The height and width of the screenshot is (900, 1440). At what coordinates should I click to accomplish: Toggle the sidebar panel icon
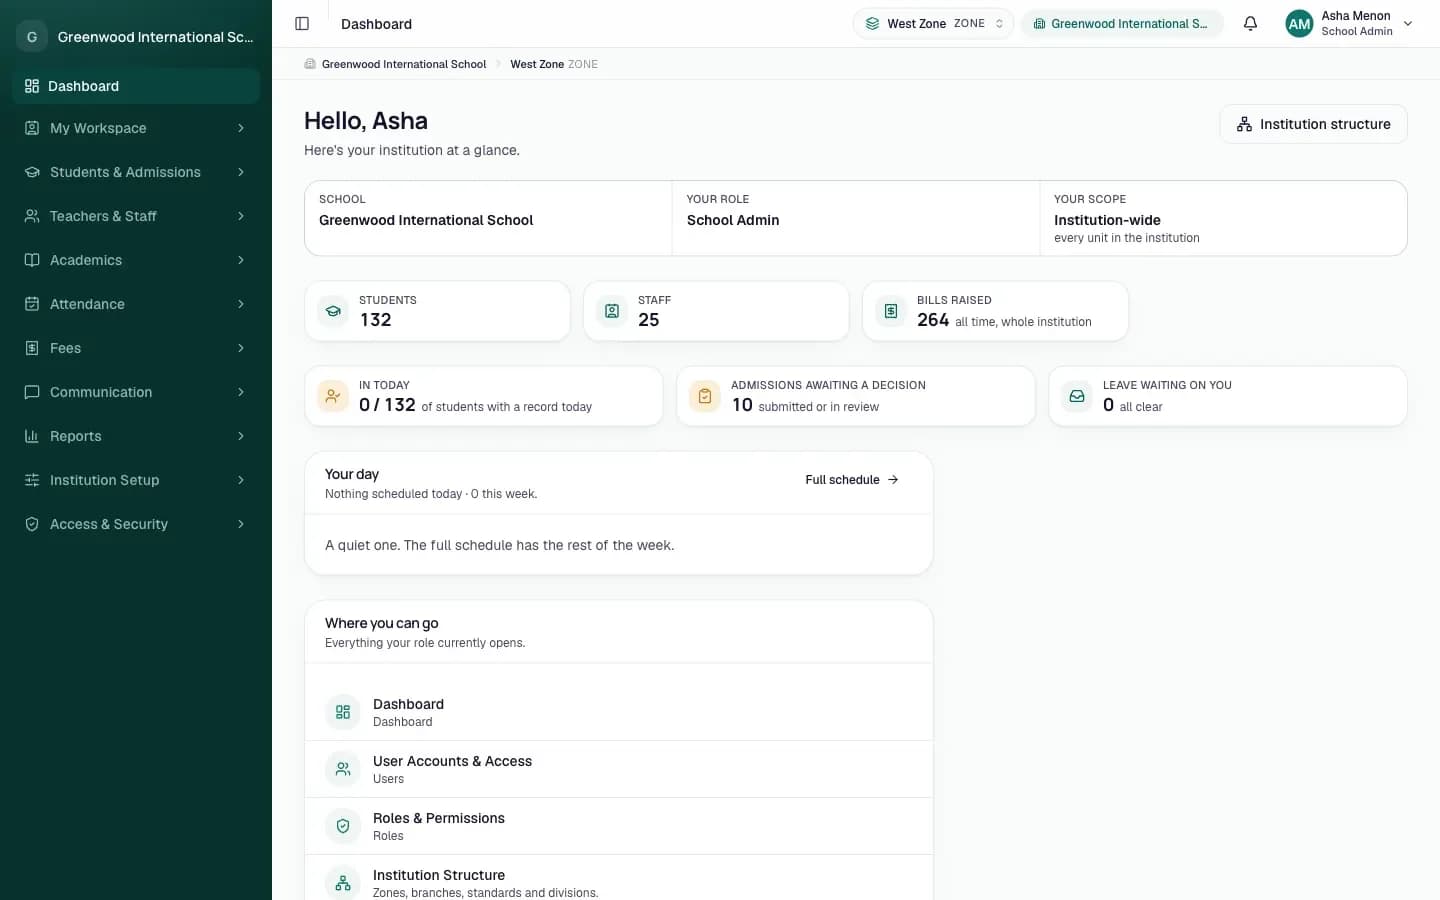[x=302, y=24]
